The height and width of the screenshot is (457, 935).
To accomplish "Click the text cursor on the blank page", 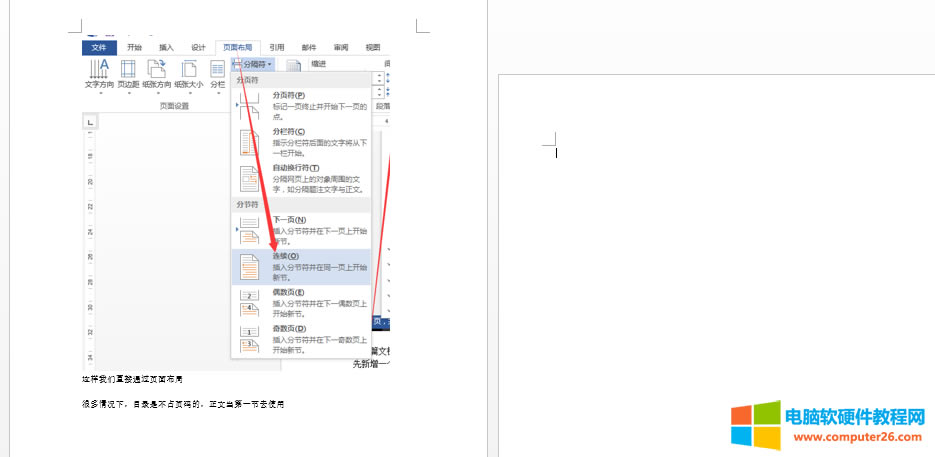I will [x=556, y=152].
